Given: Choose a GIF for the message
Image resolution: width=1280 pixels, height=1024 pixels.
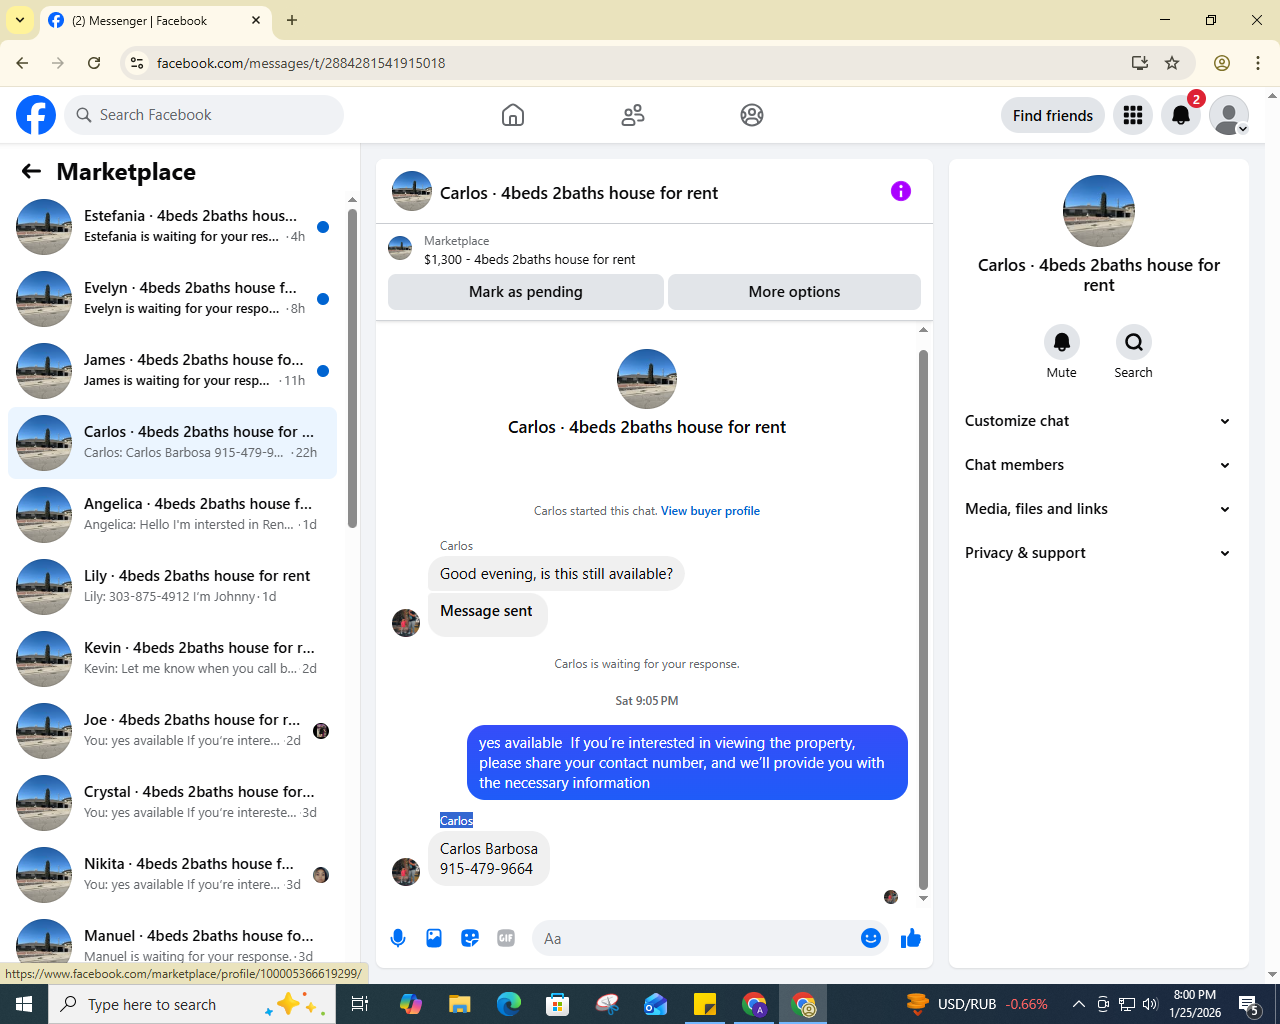Looking at the screenshot, I should [506, 938].
